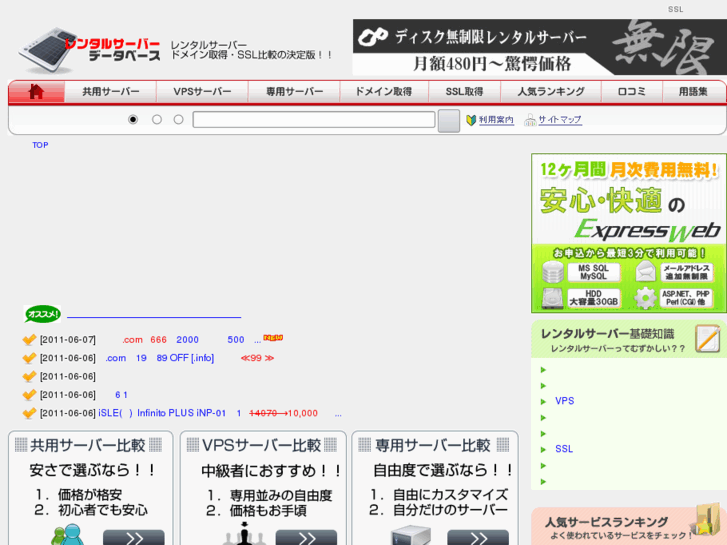Open the 共用サーバー menu tab

click(111, 91)
